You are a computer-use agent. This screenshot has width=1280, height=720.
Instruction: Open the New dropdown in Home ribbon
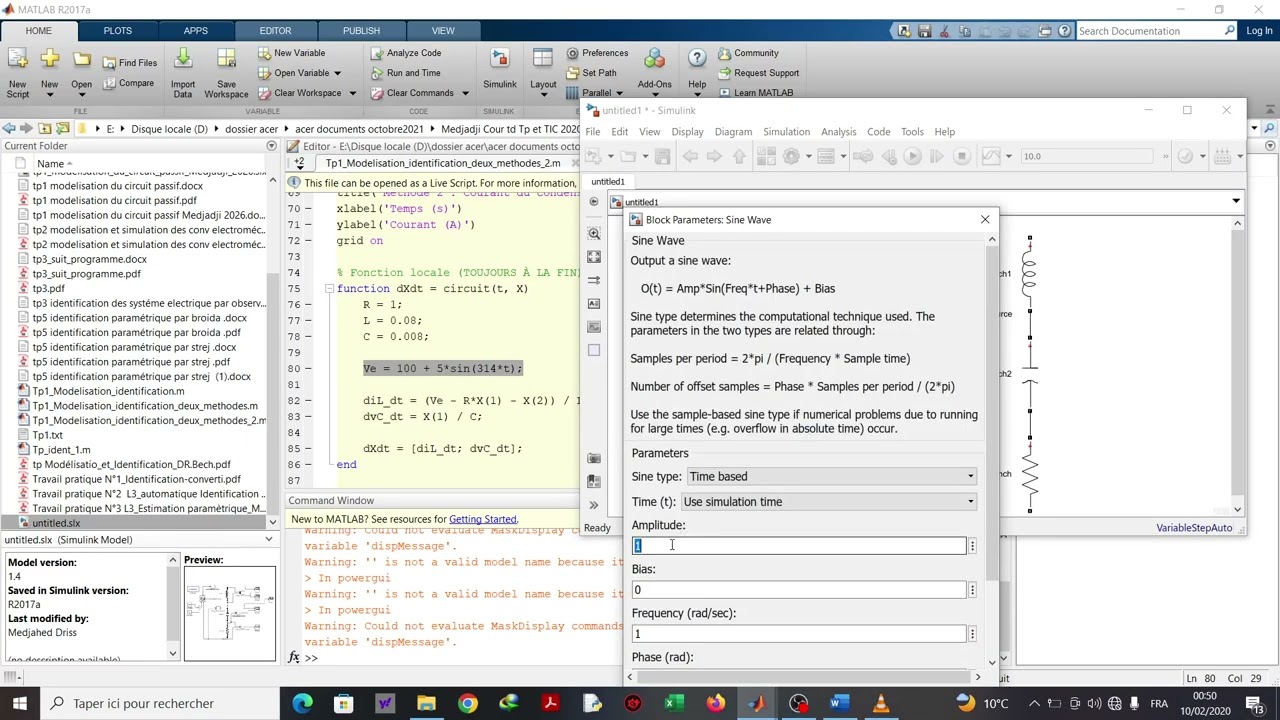[49, 74]
